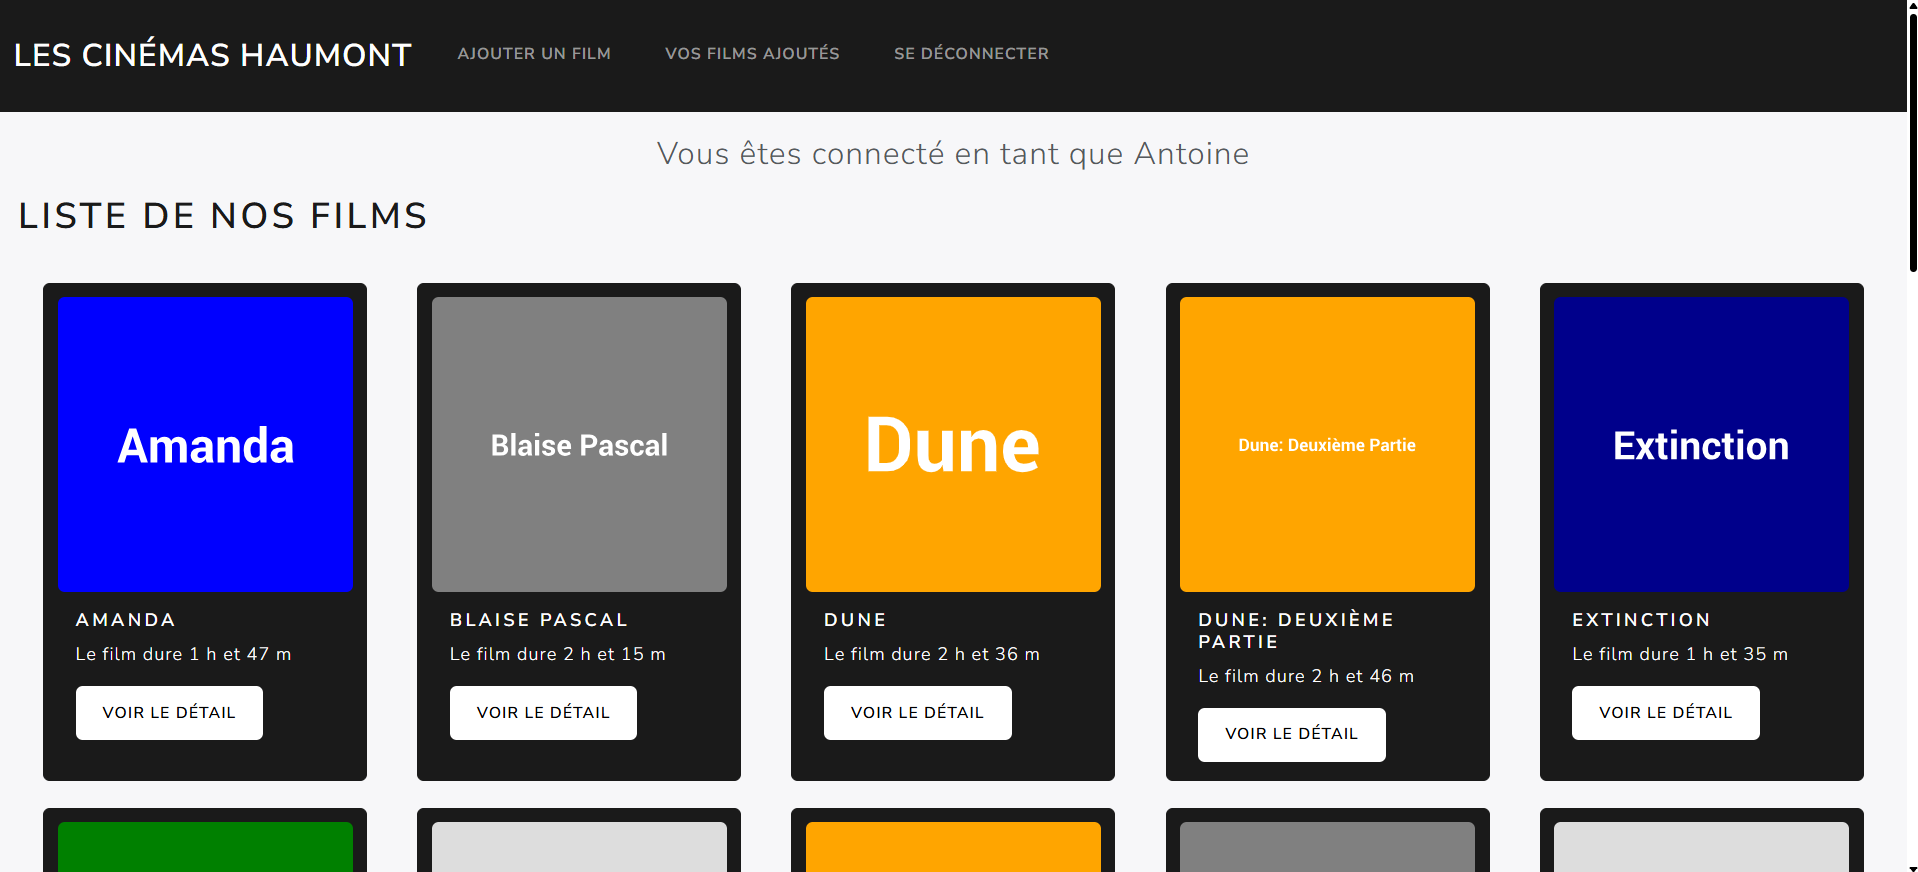Click the Dune: Deuxième Partie poster

[1327, 444]
